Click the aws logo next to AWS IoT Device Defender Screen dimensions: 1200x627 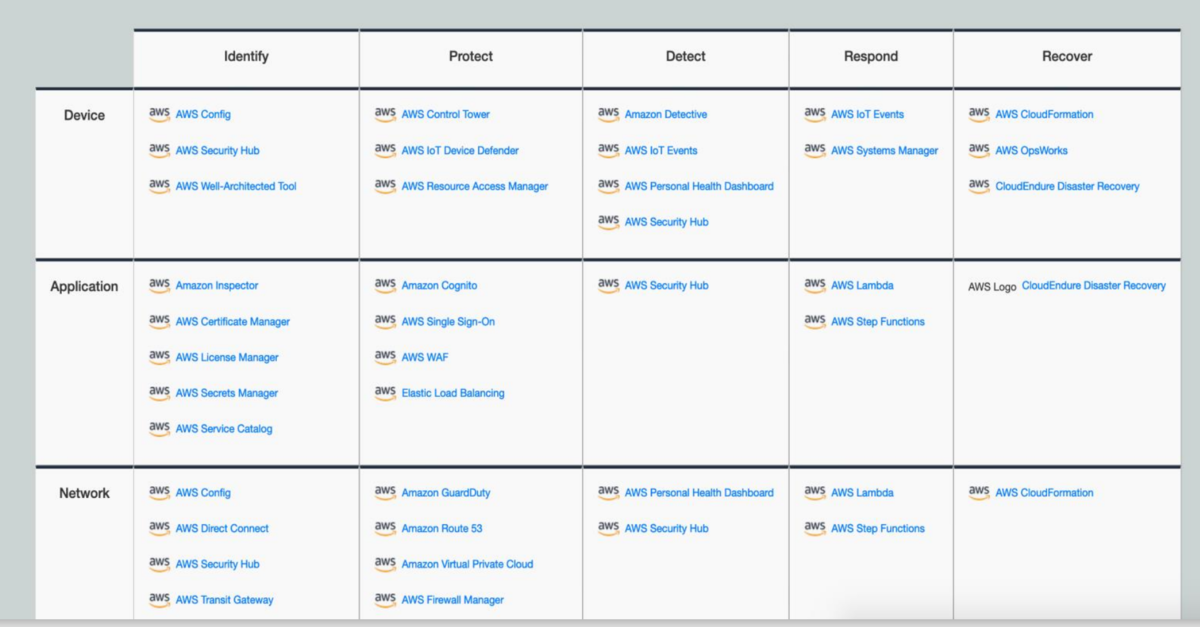coord(385,150)
